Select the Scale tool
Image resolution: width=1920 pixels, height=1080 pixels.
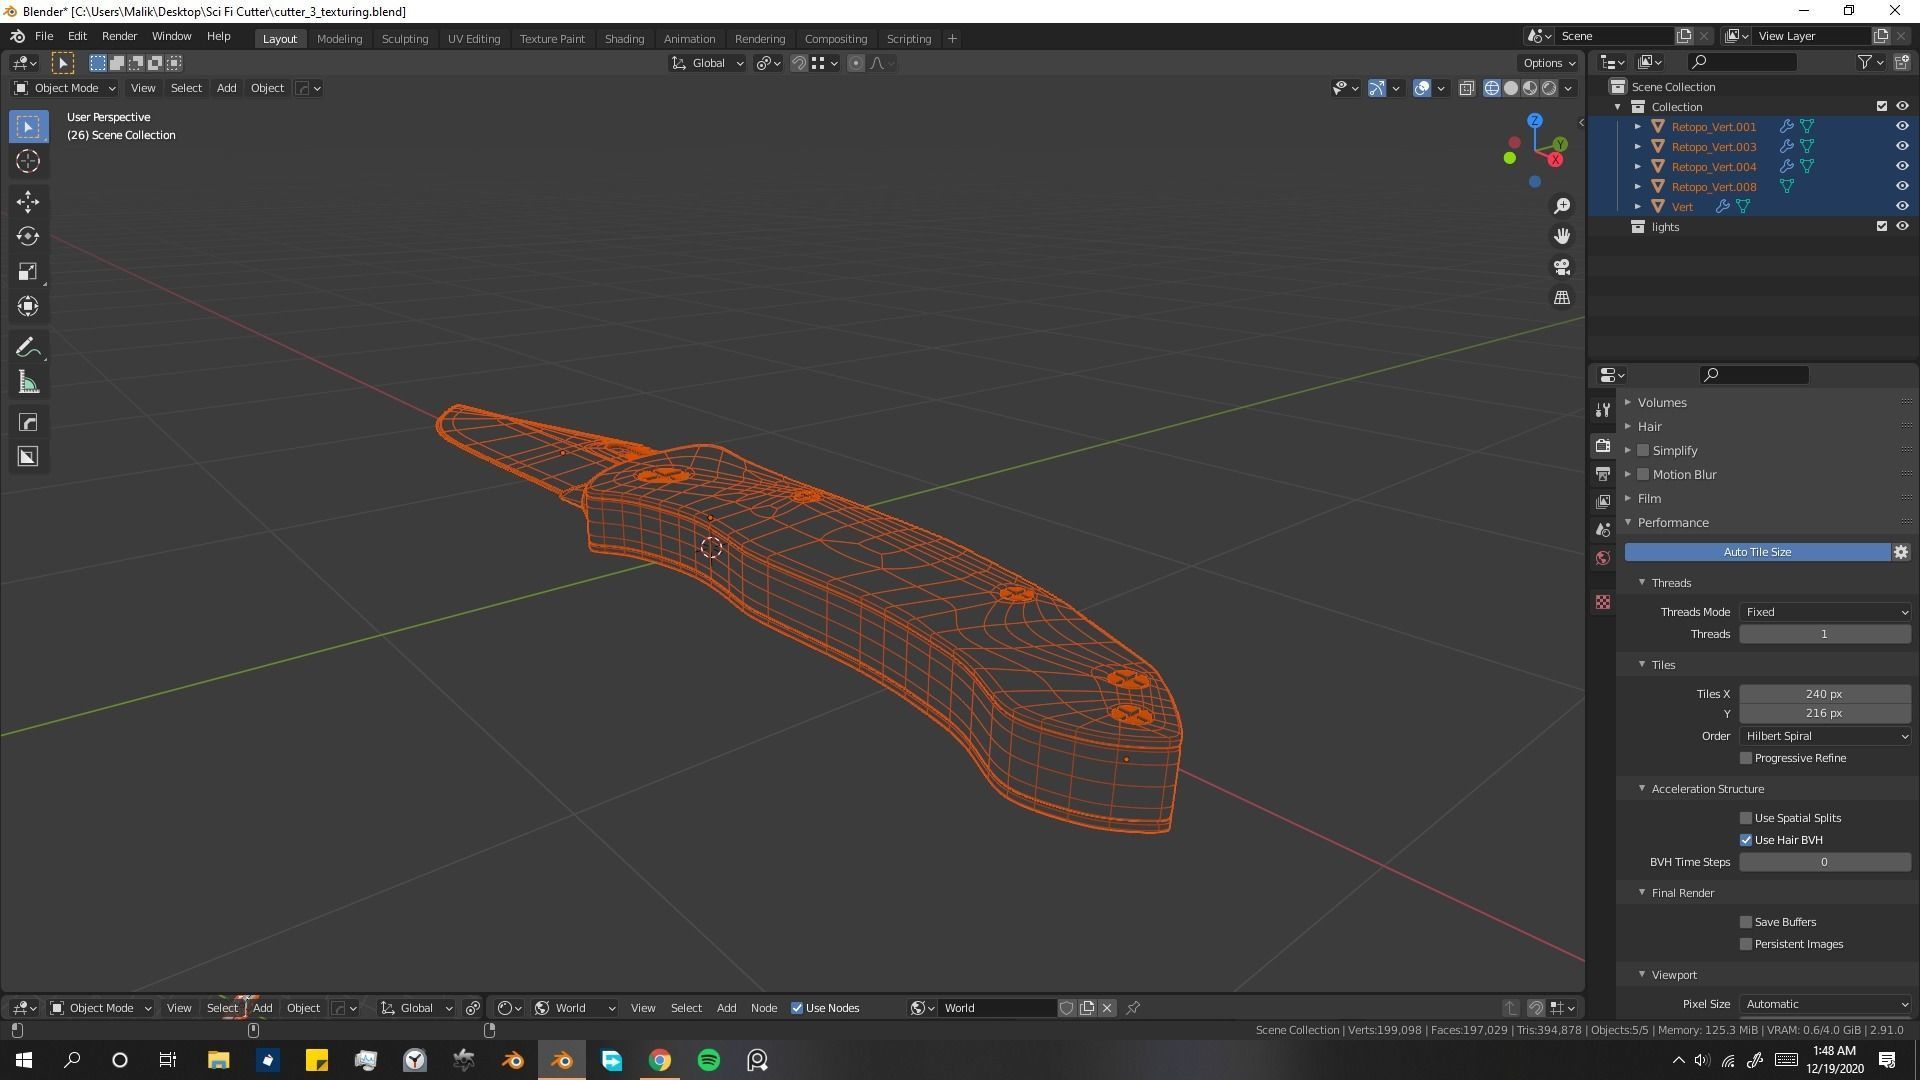(27, 271)
